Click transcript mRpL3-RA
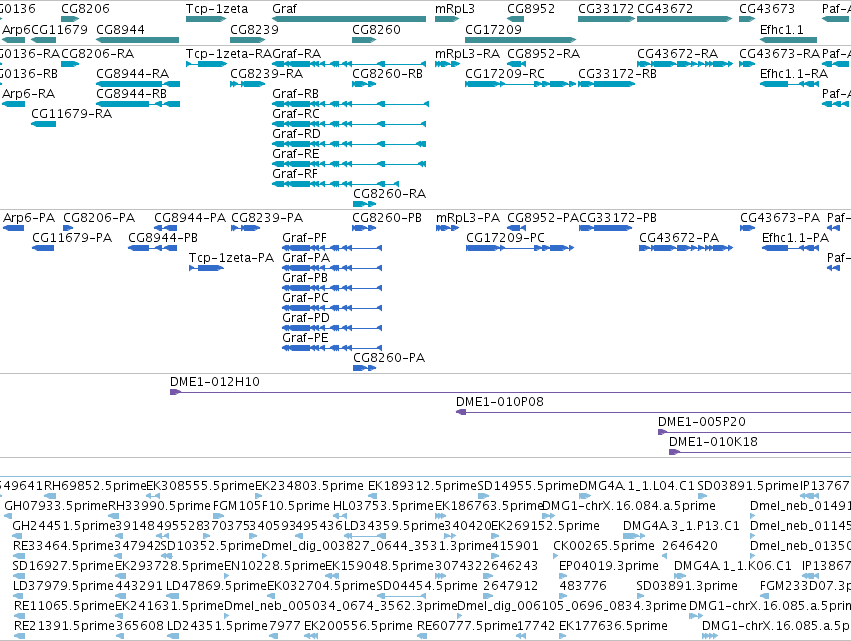Image resolution: width=851 pixels, height=641 pixels. pyautogui.click(x=447, y=64)
